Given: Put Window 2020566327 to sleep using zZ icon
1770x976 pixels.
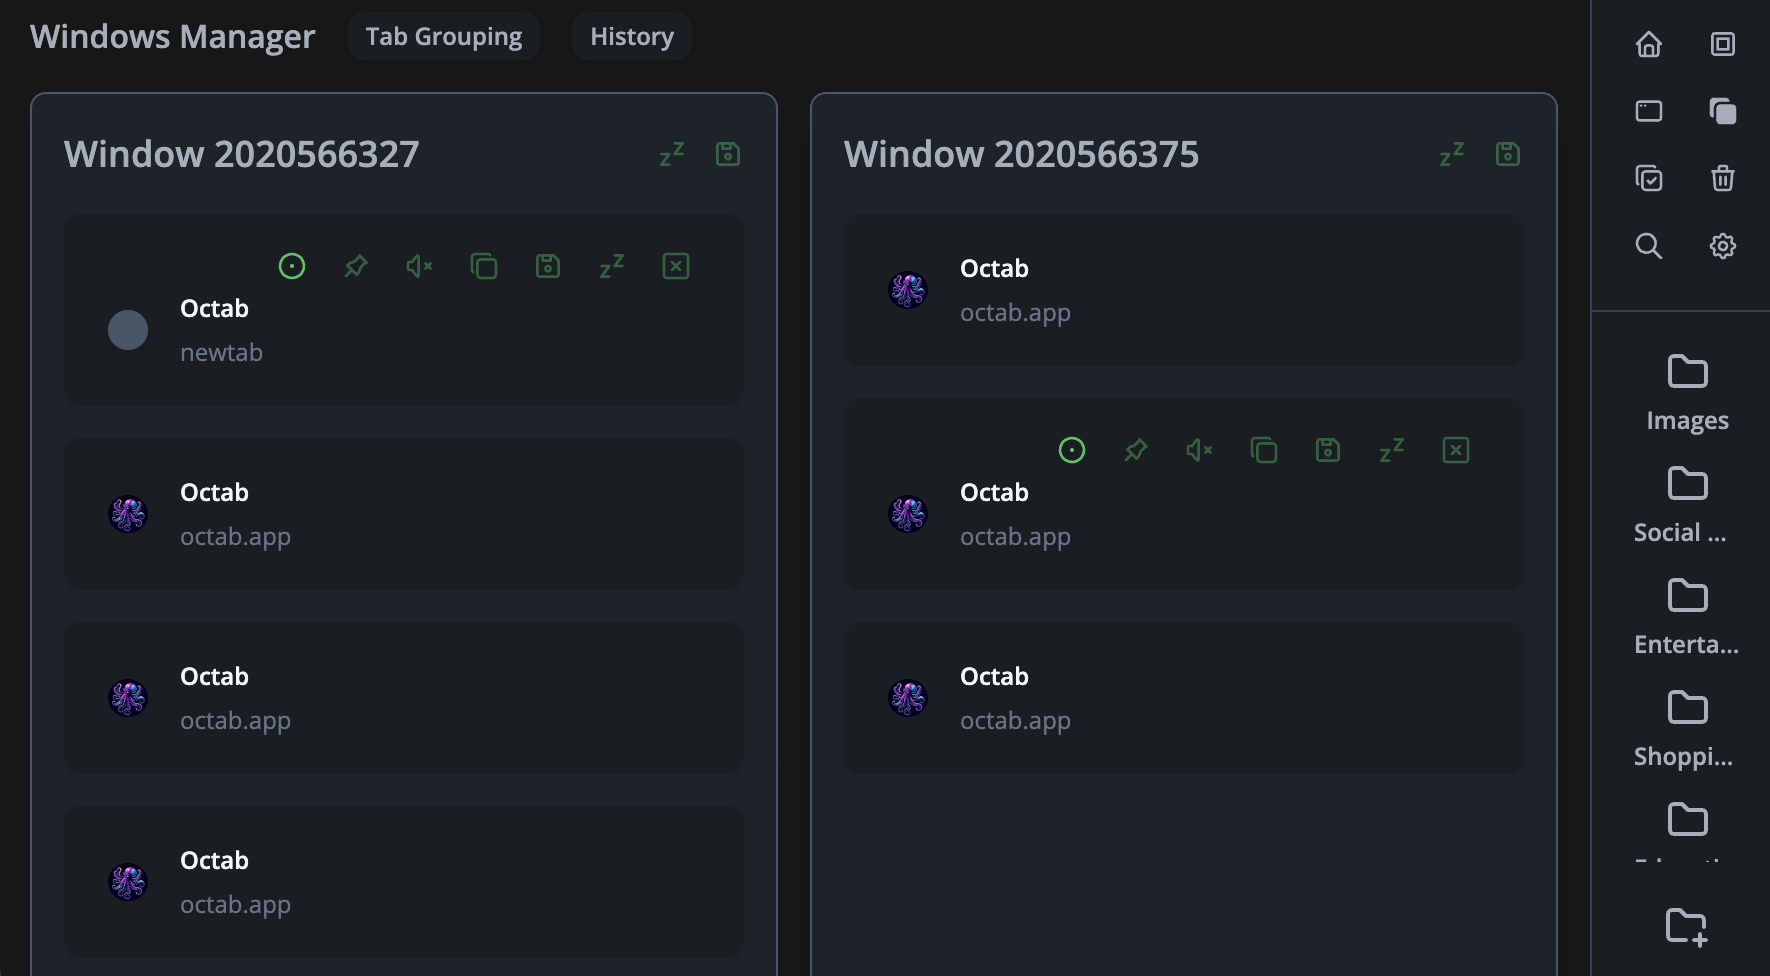Looking at the screenshot, I should pos(672,154).
